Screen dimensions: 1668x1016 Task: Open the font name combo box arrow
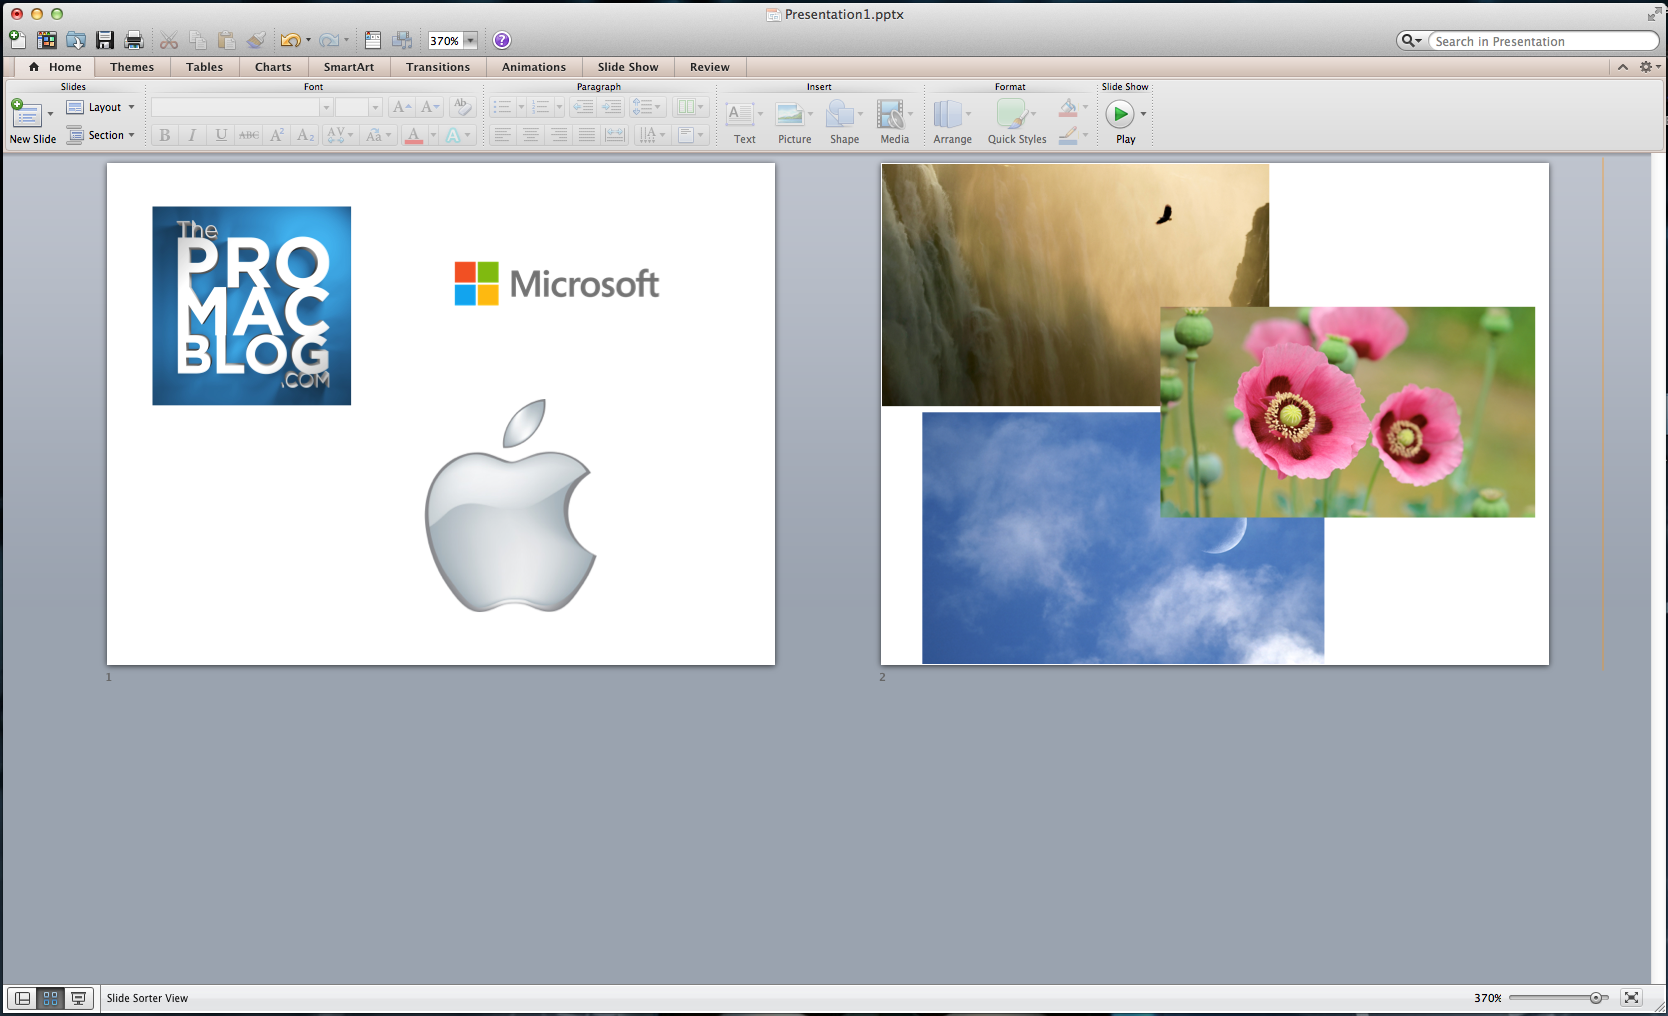(325, 107)
